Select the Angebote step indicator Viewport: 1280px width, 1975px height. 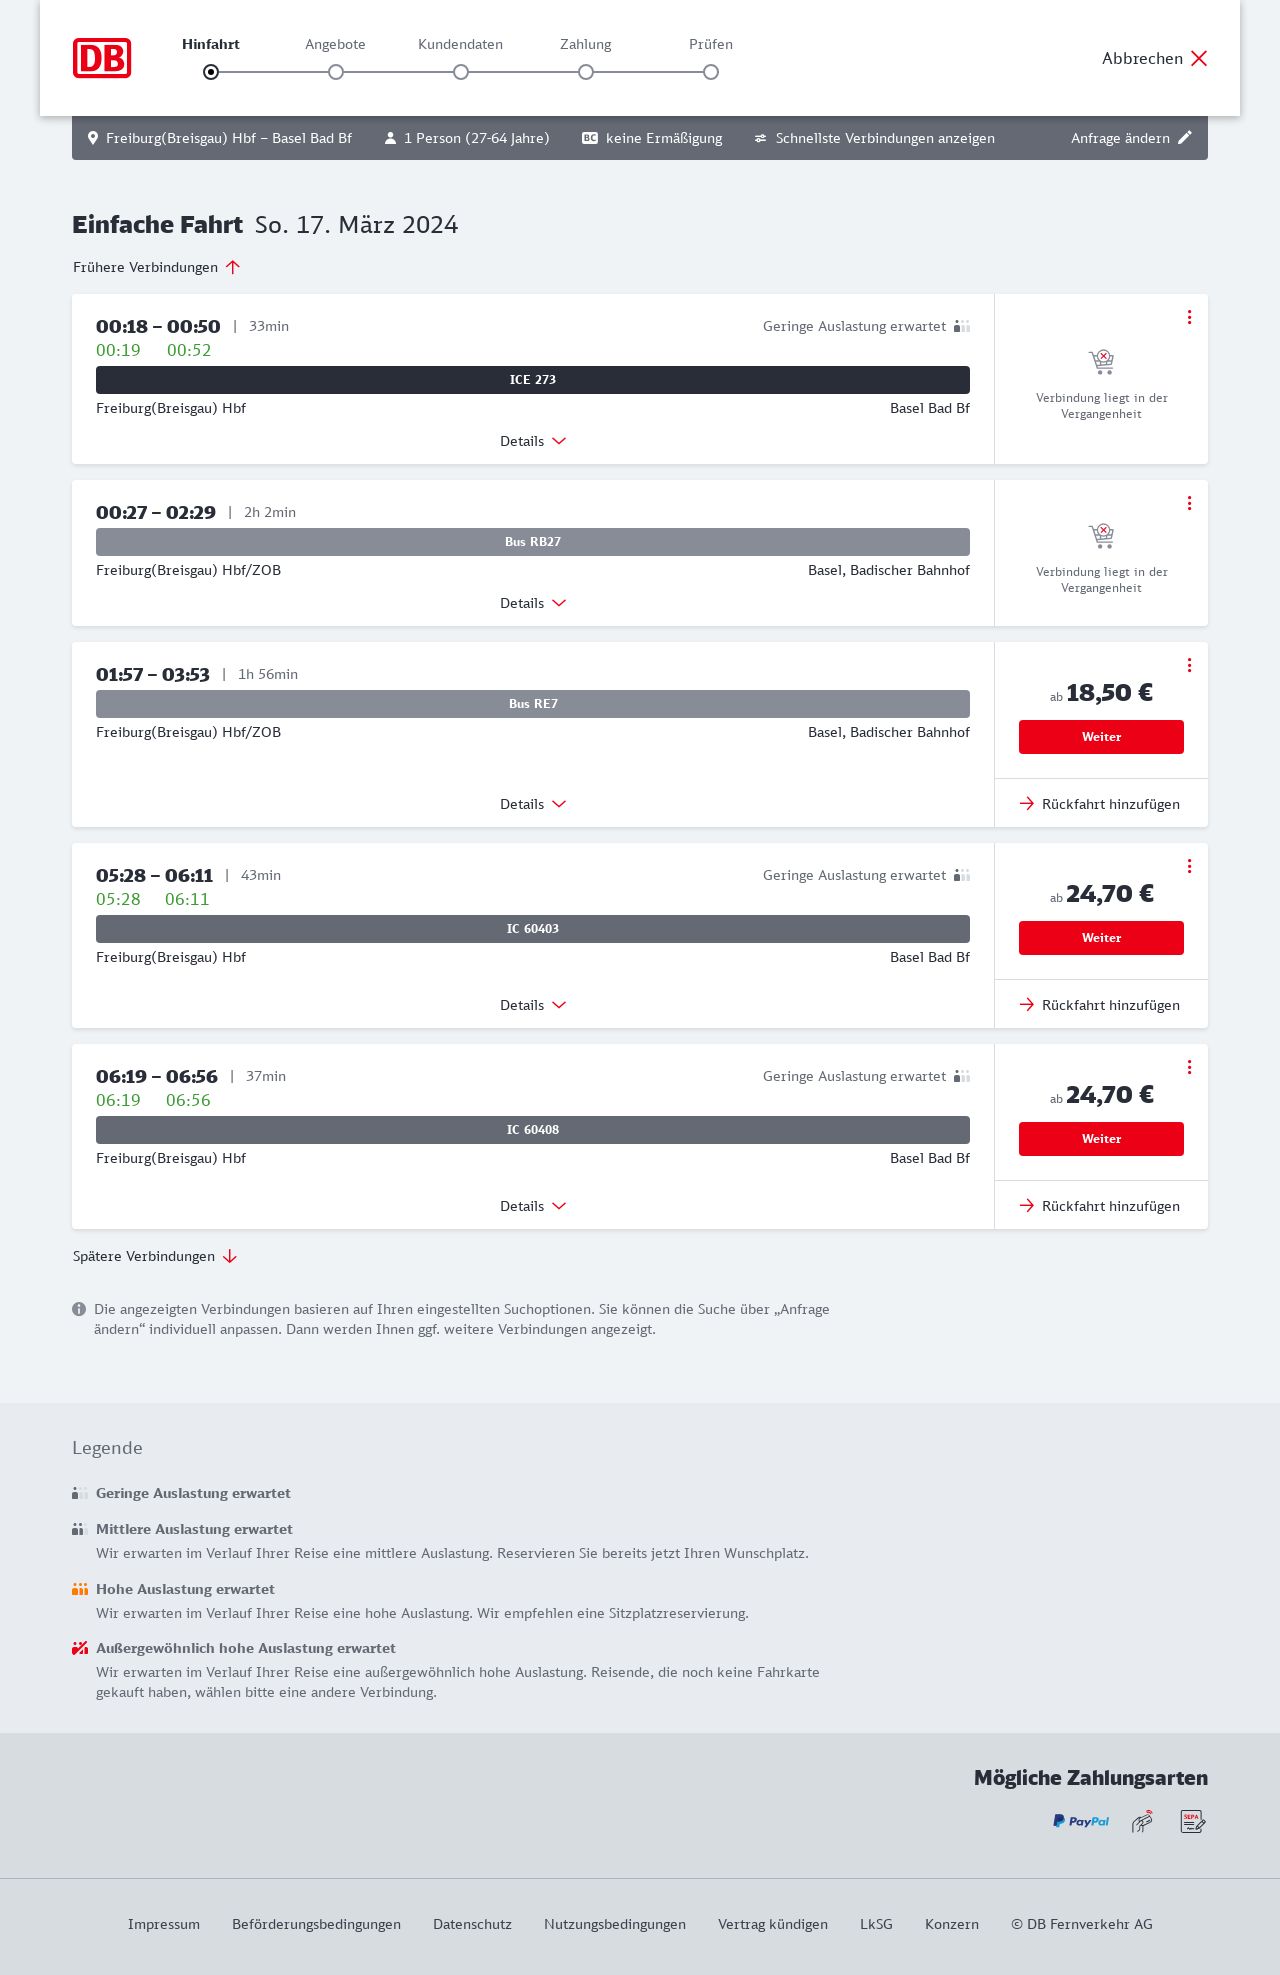pyautogui.click(x=336, y=72)
